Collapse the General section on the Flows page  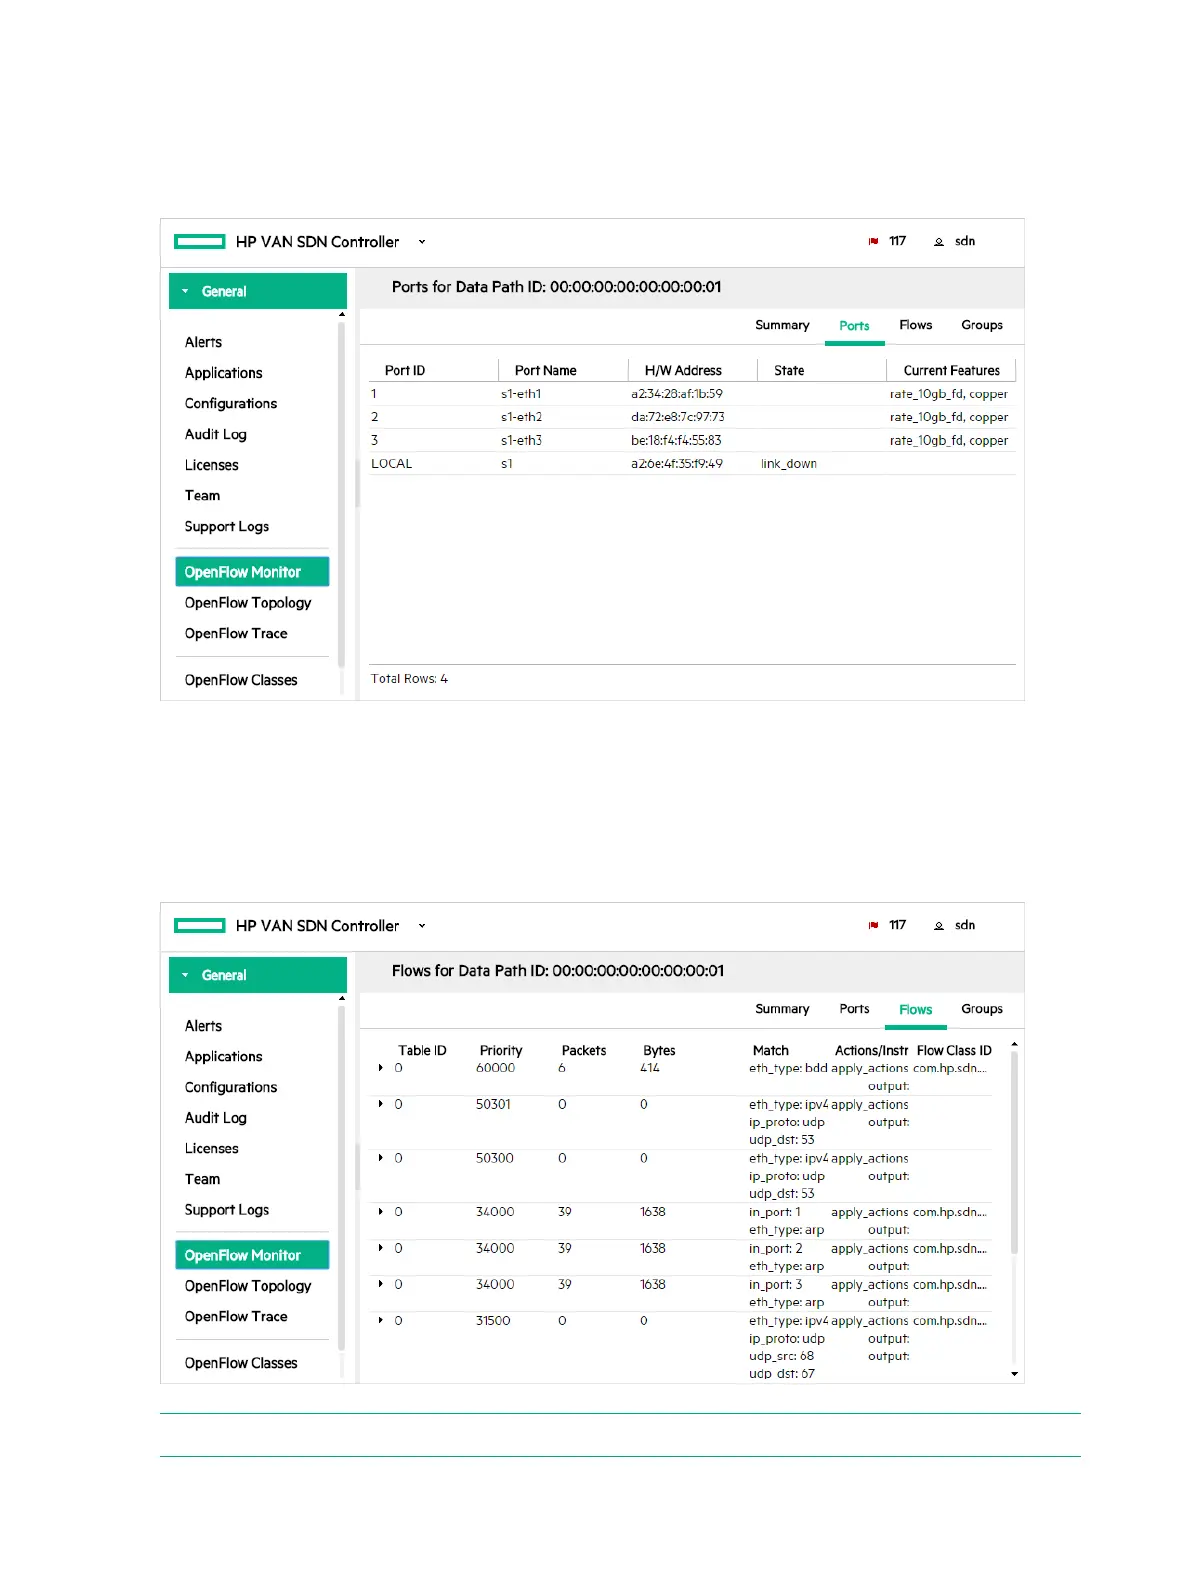pyautogui.click(x=258, y=975)
